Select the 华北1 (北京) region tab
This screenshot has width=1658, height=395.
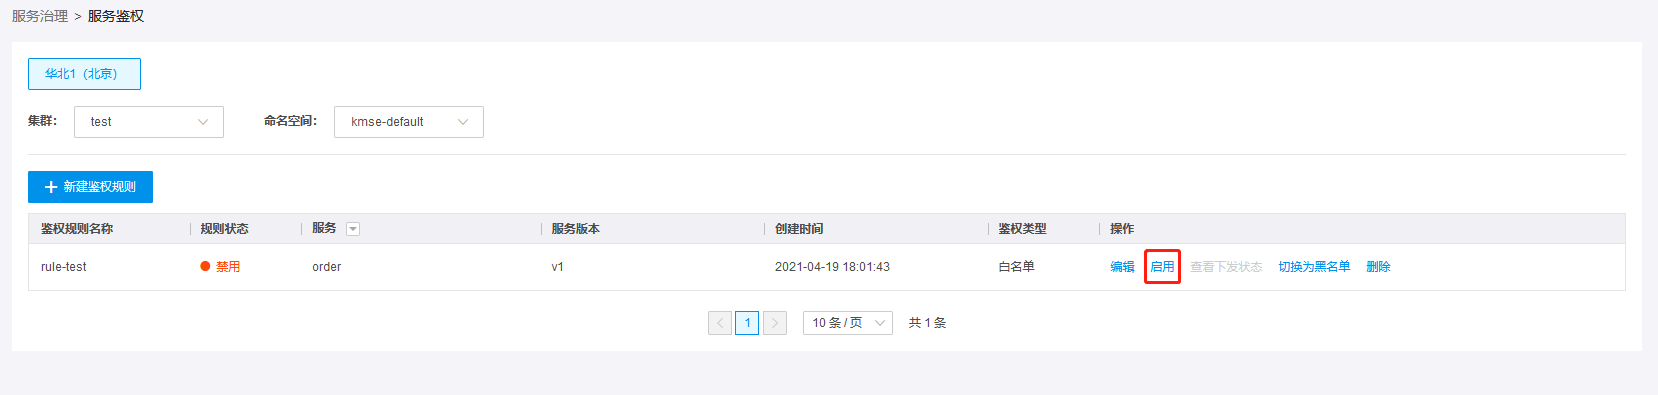(84, 74)
